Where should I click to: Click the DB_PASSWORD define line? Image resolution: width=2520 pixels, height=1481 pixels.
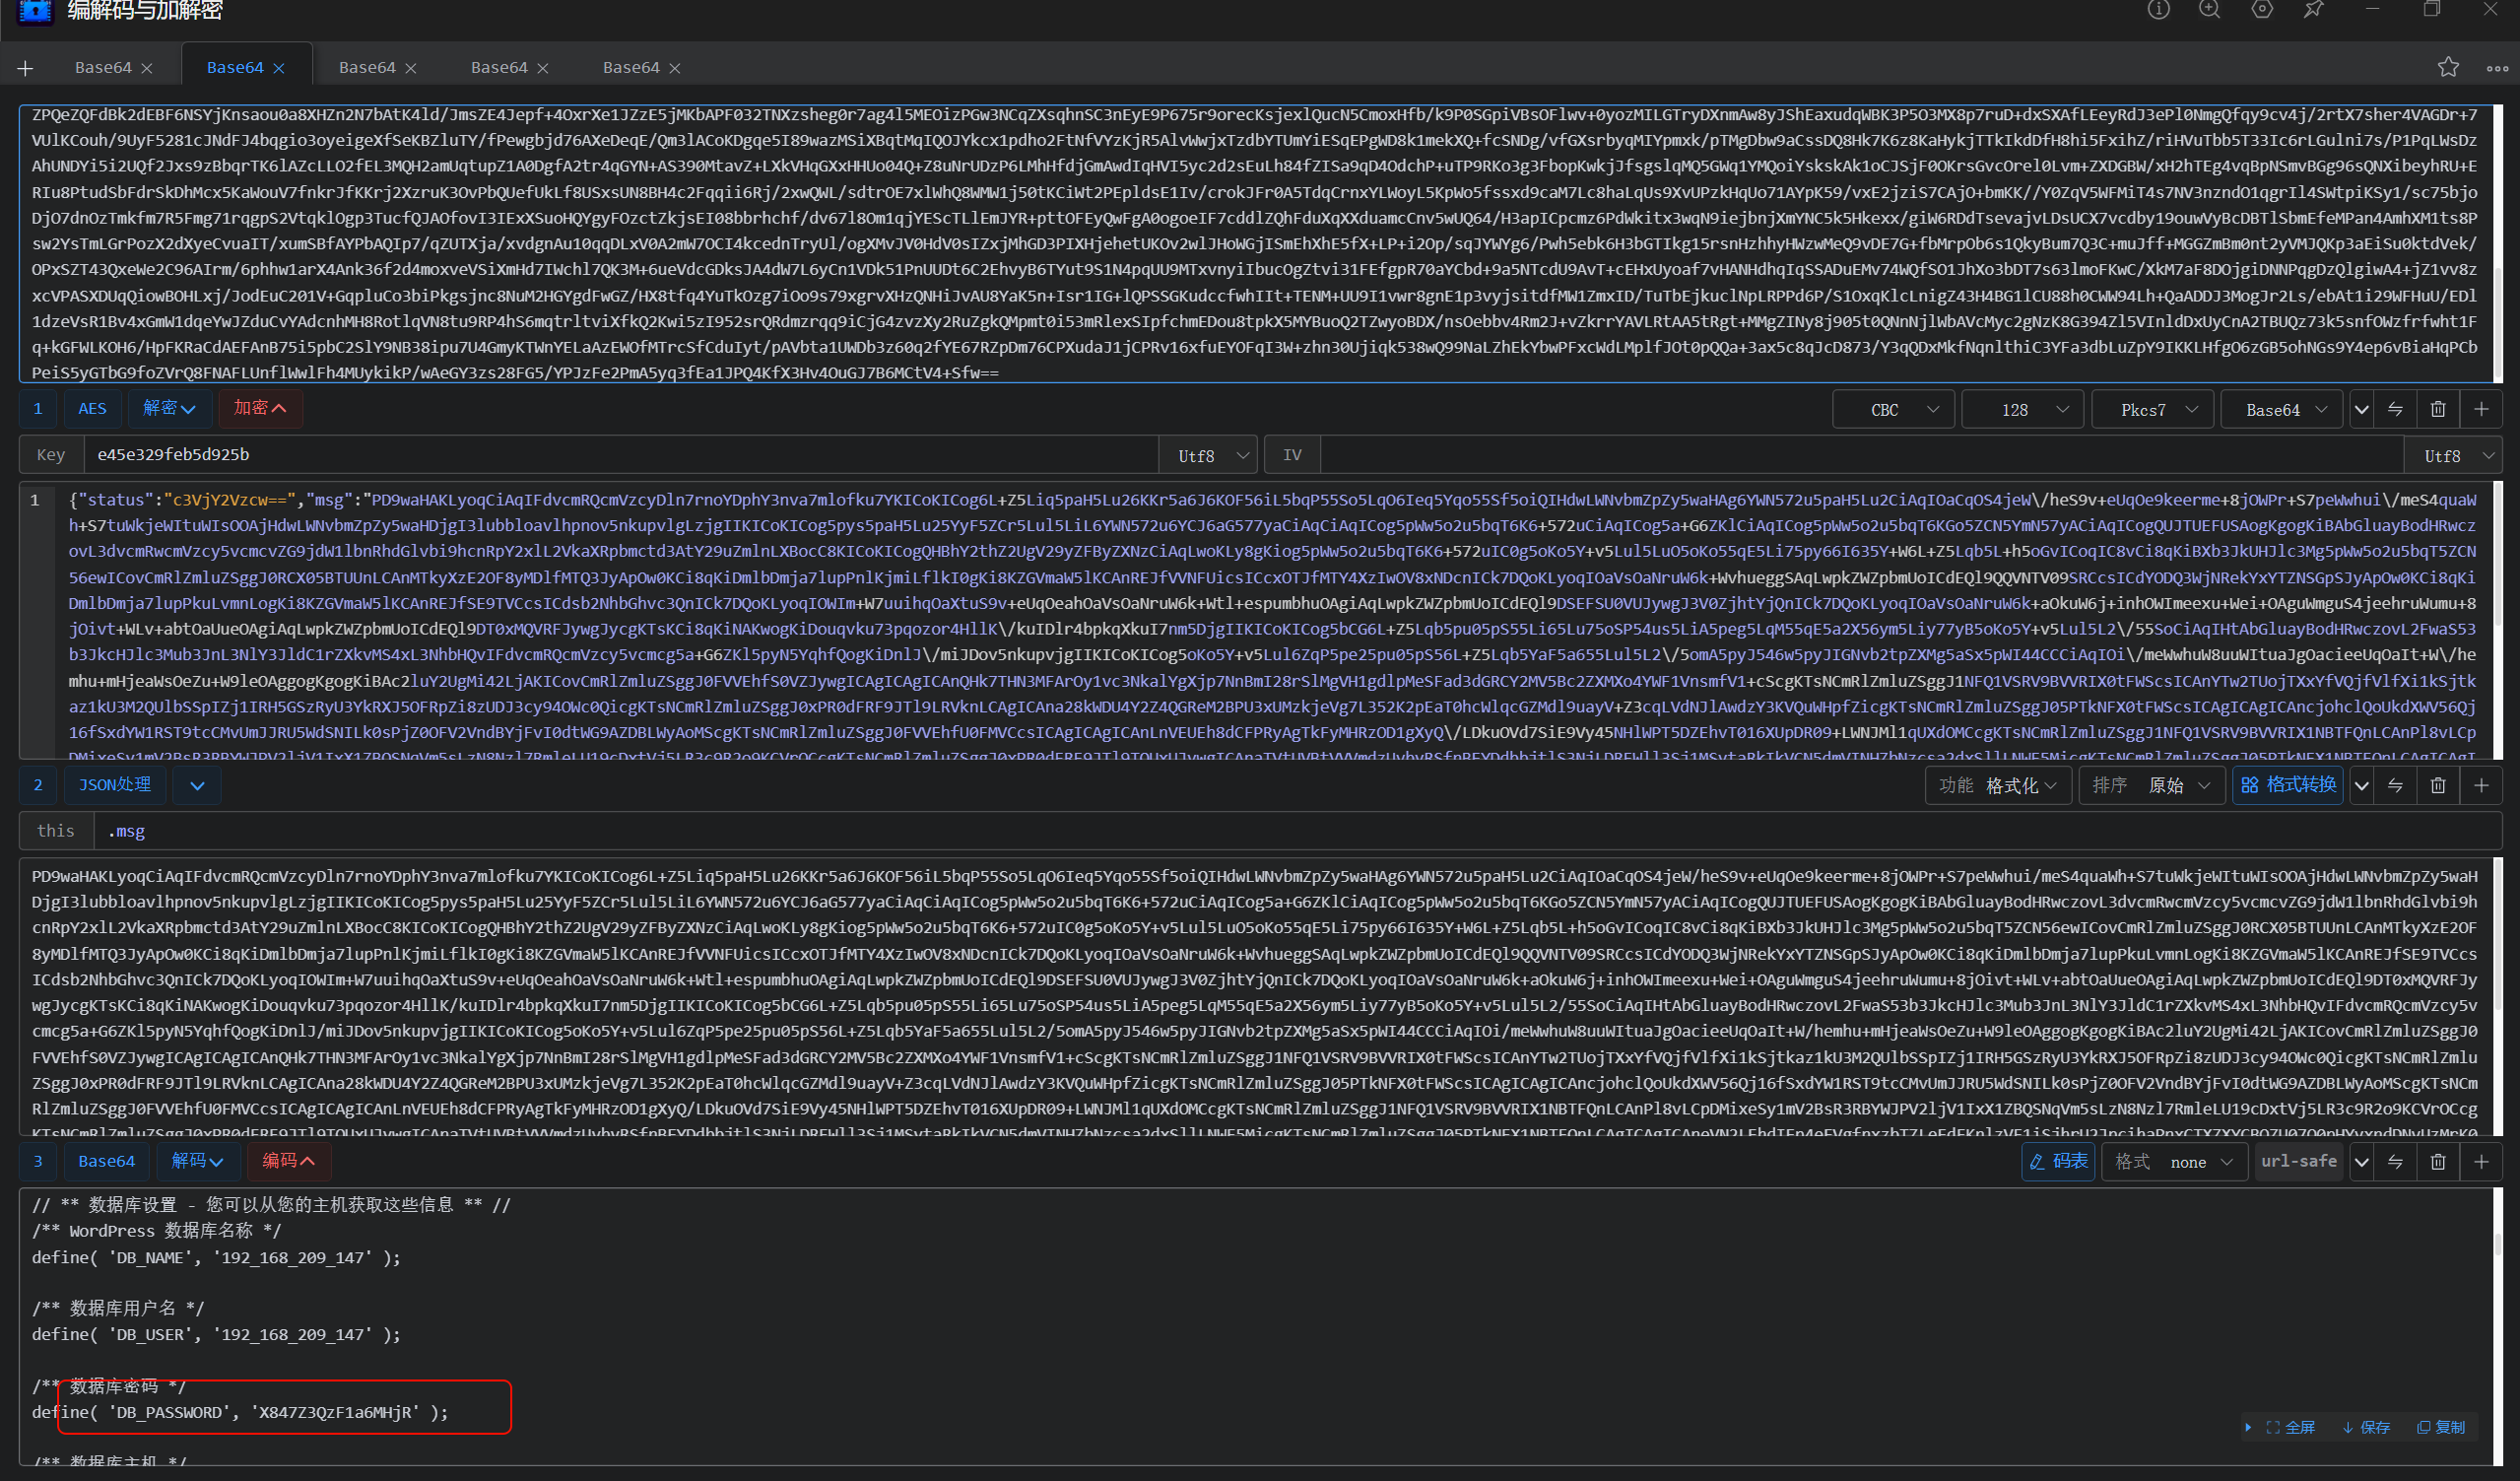[x=240, y=1412]
